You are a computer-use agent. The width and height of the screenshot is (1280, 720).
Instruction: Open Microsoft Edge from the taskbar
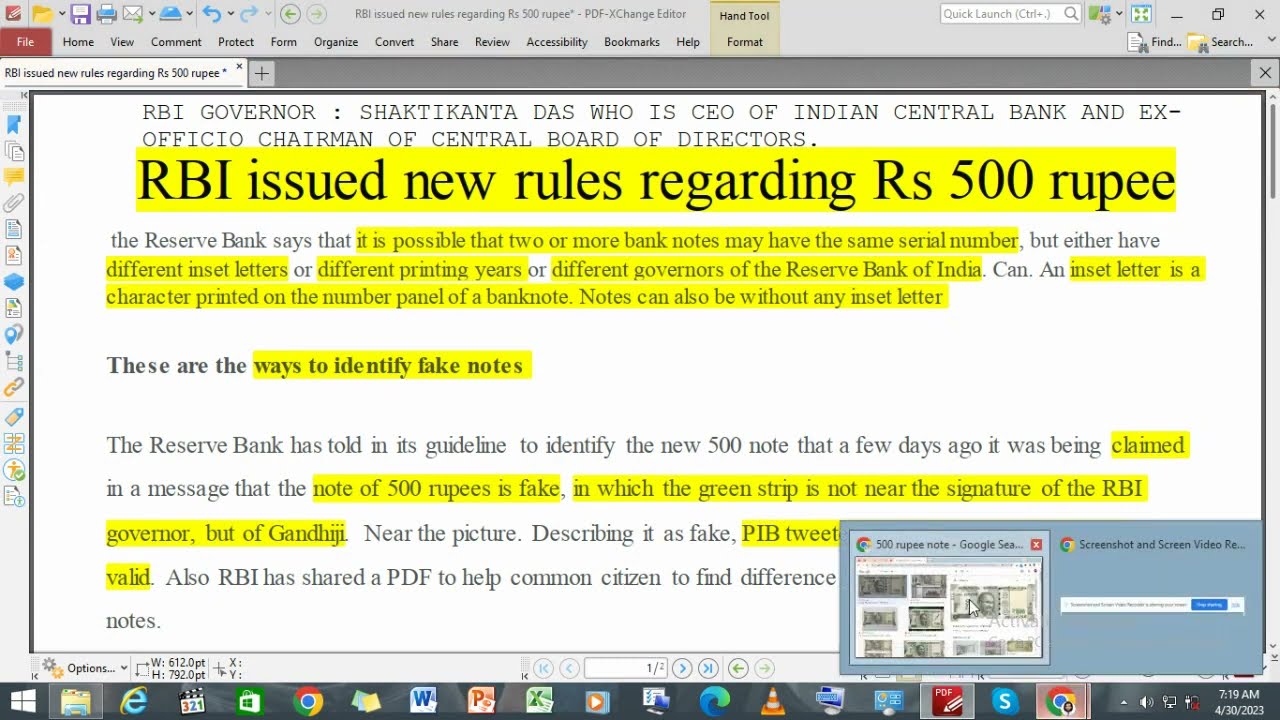(x=715, y=701)
